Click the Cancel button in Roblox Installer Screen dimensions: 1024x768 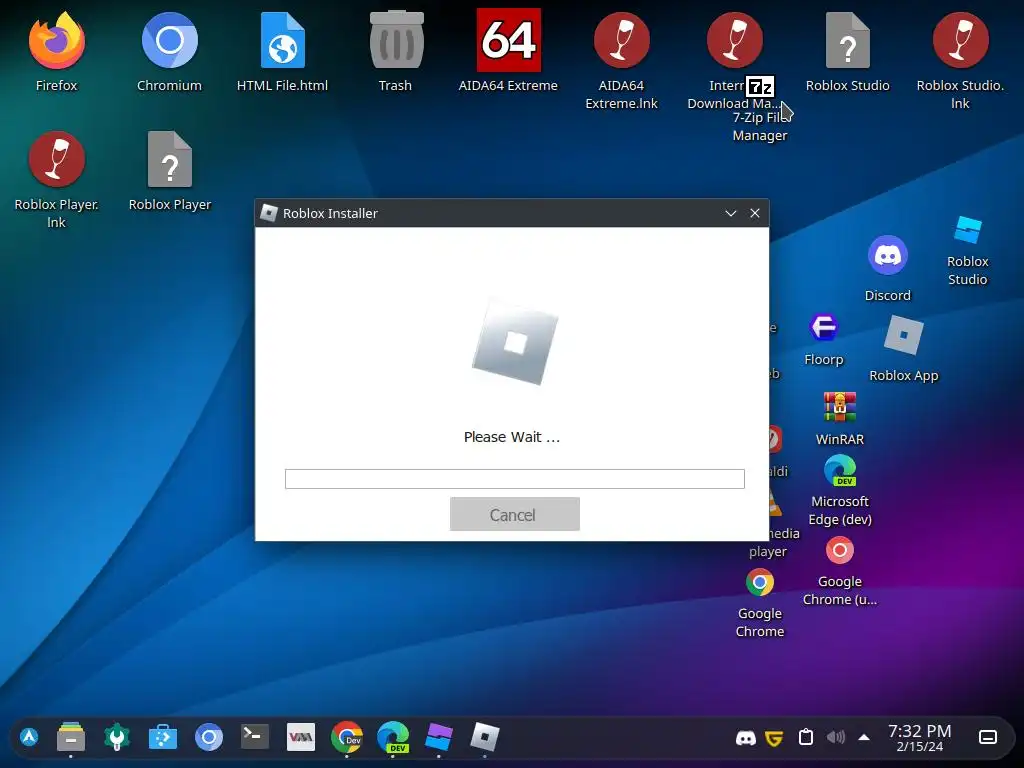pos(515,515)
